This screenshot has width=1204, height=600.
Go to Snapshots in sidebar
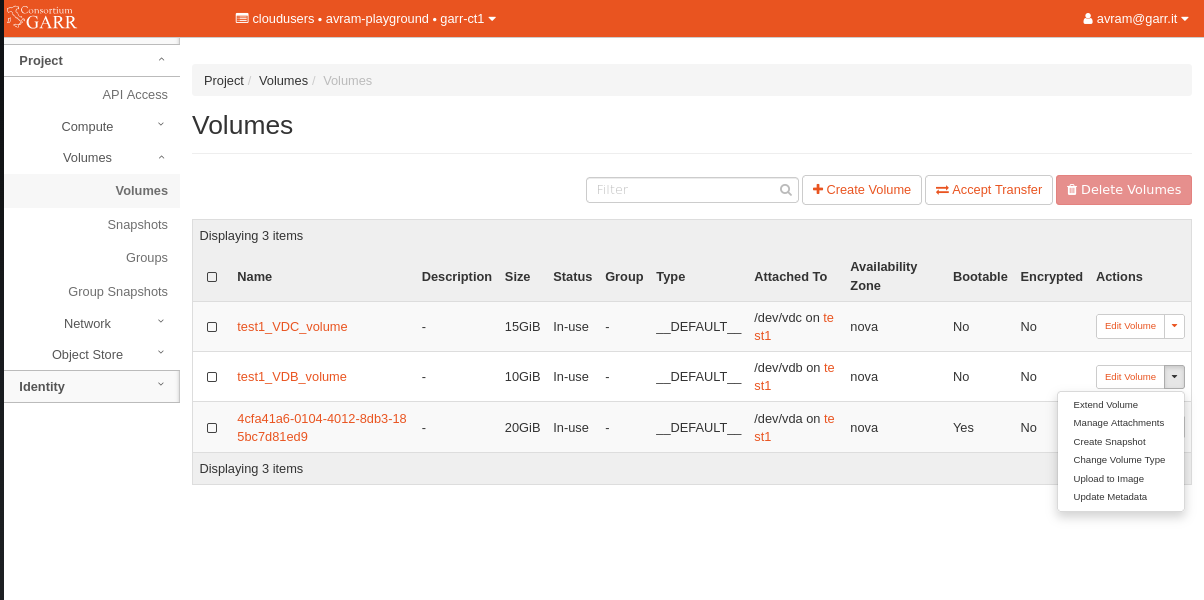(x=137, y=225)
